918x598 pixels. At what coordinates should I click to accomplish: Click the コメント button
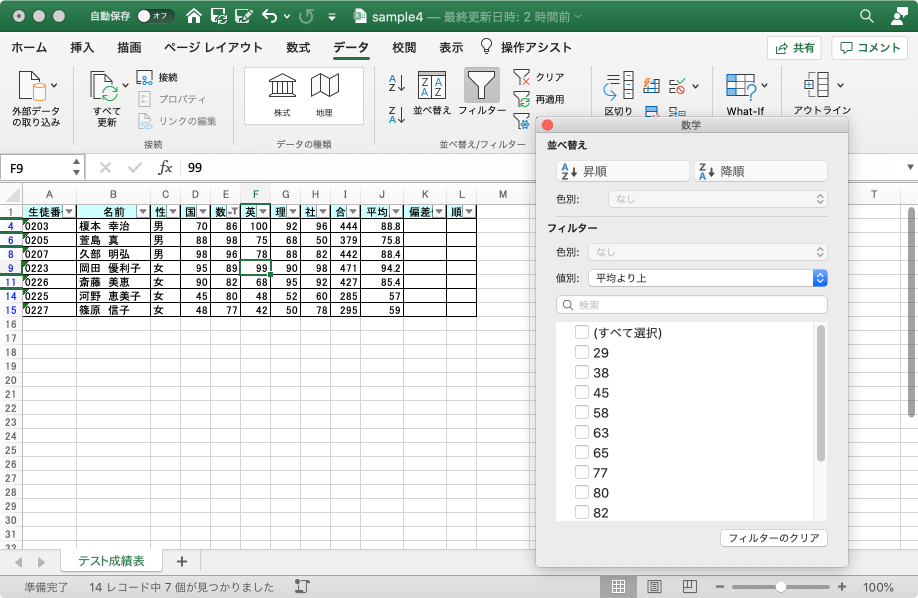(x=869, y=48)
